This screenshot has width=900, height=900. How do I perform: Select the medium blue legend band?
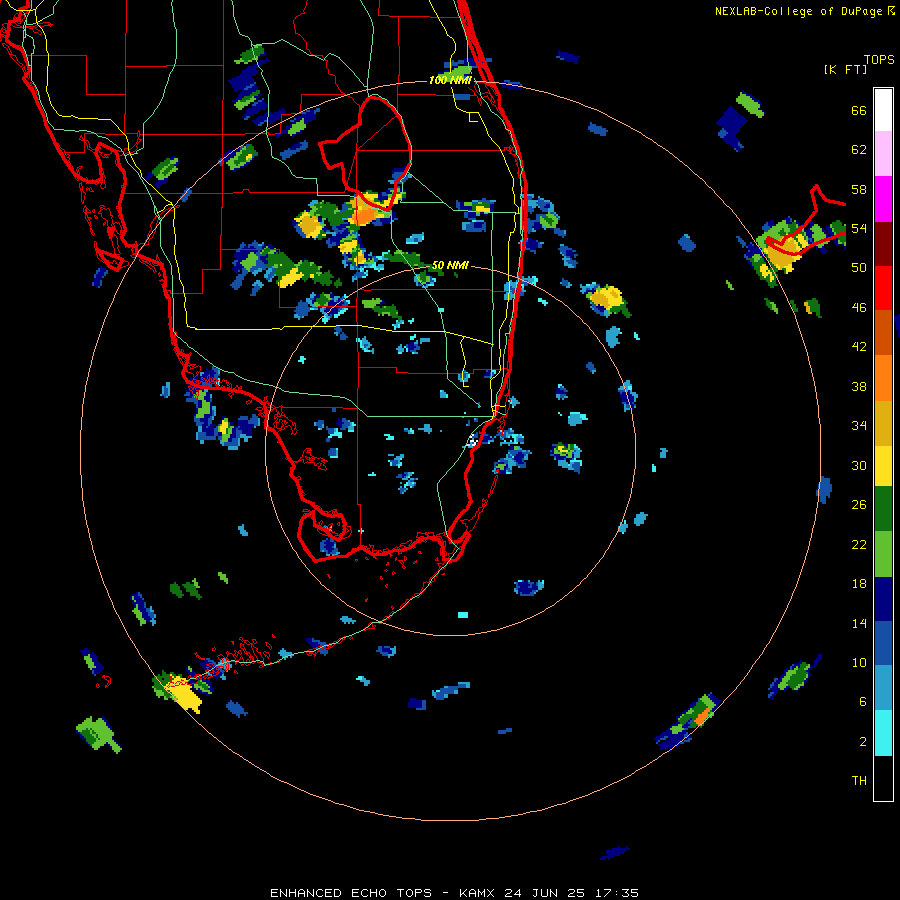883,643
